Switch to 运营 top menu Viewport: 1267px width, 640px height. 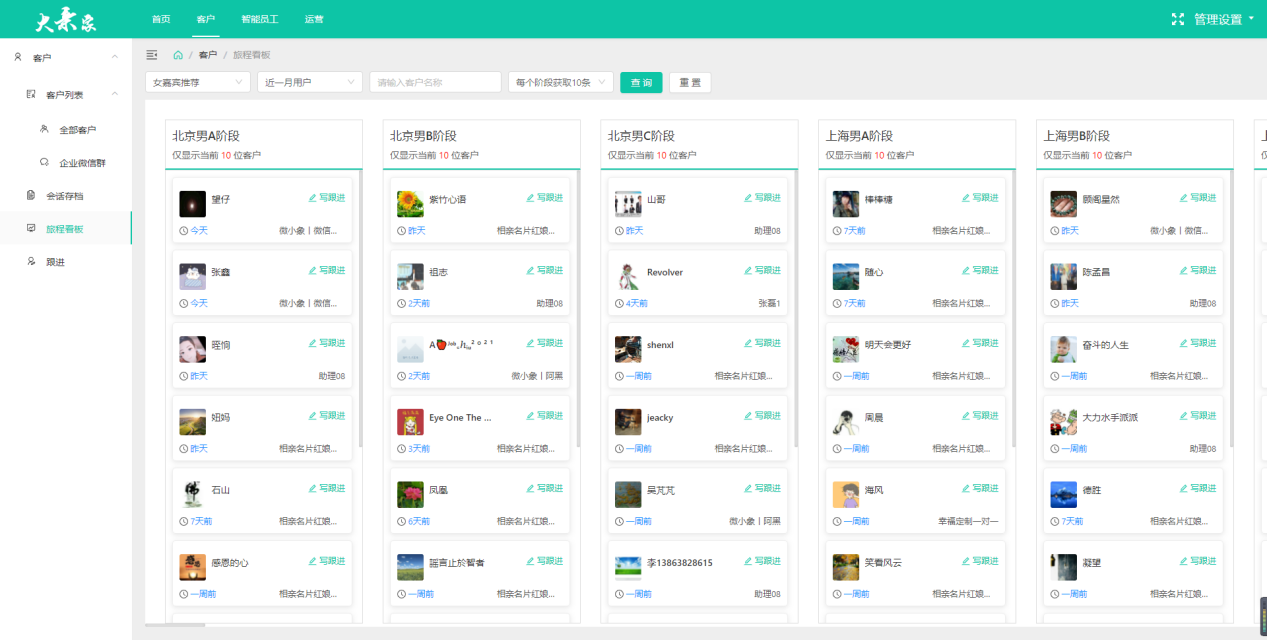314,19
